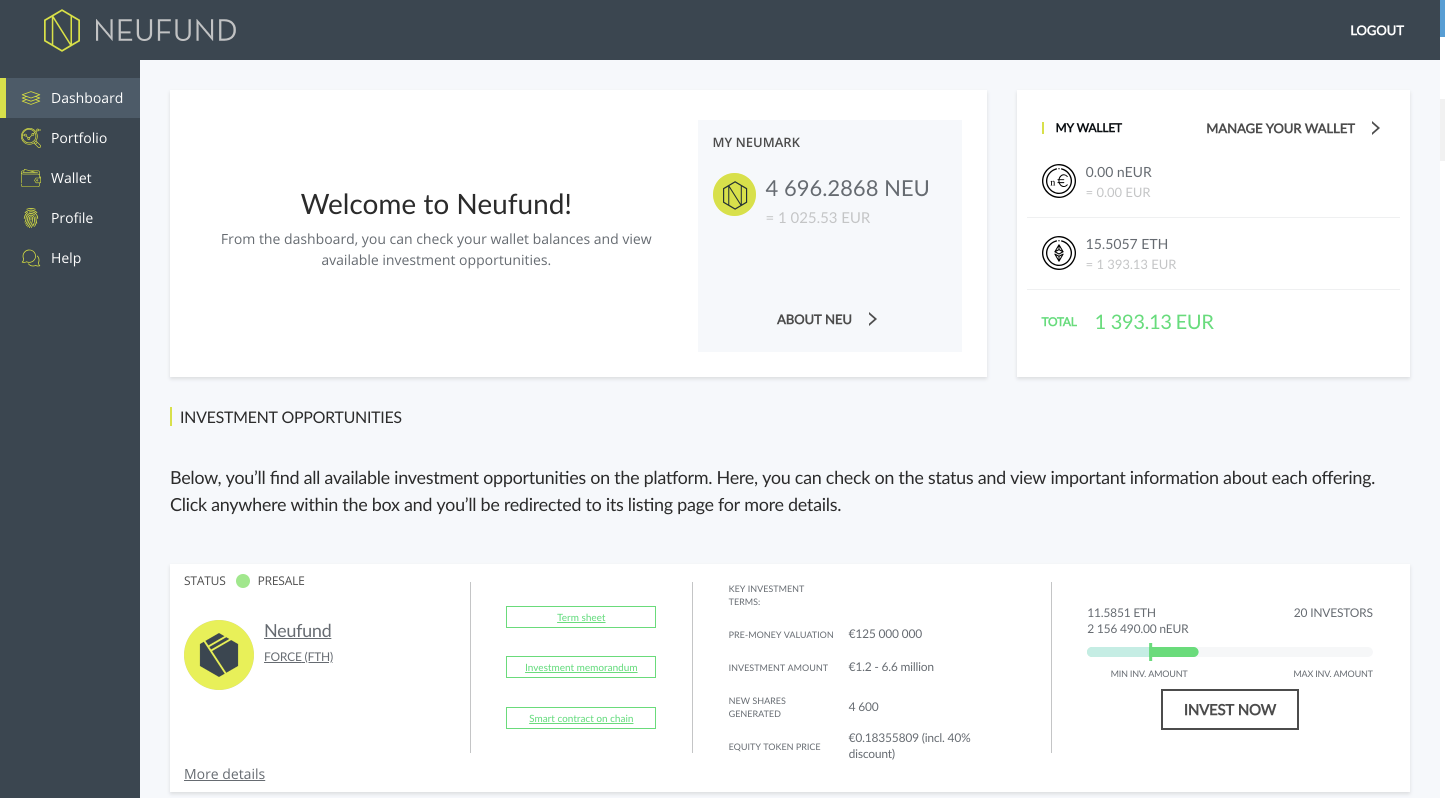Click the Neufund hexagon logo in header

tap(61, 30)
